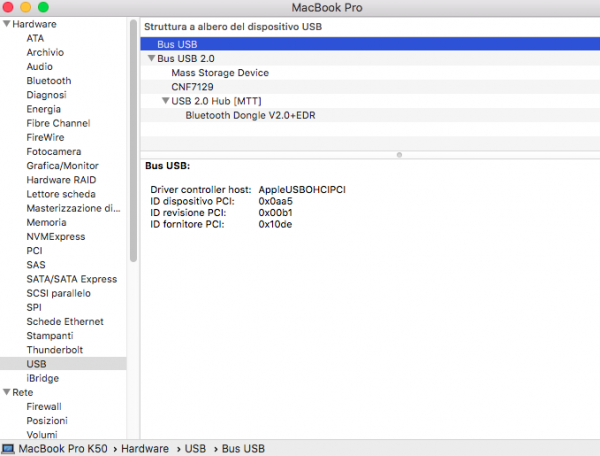Click USB in the path bar

195,448
